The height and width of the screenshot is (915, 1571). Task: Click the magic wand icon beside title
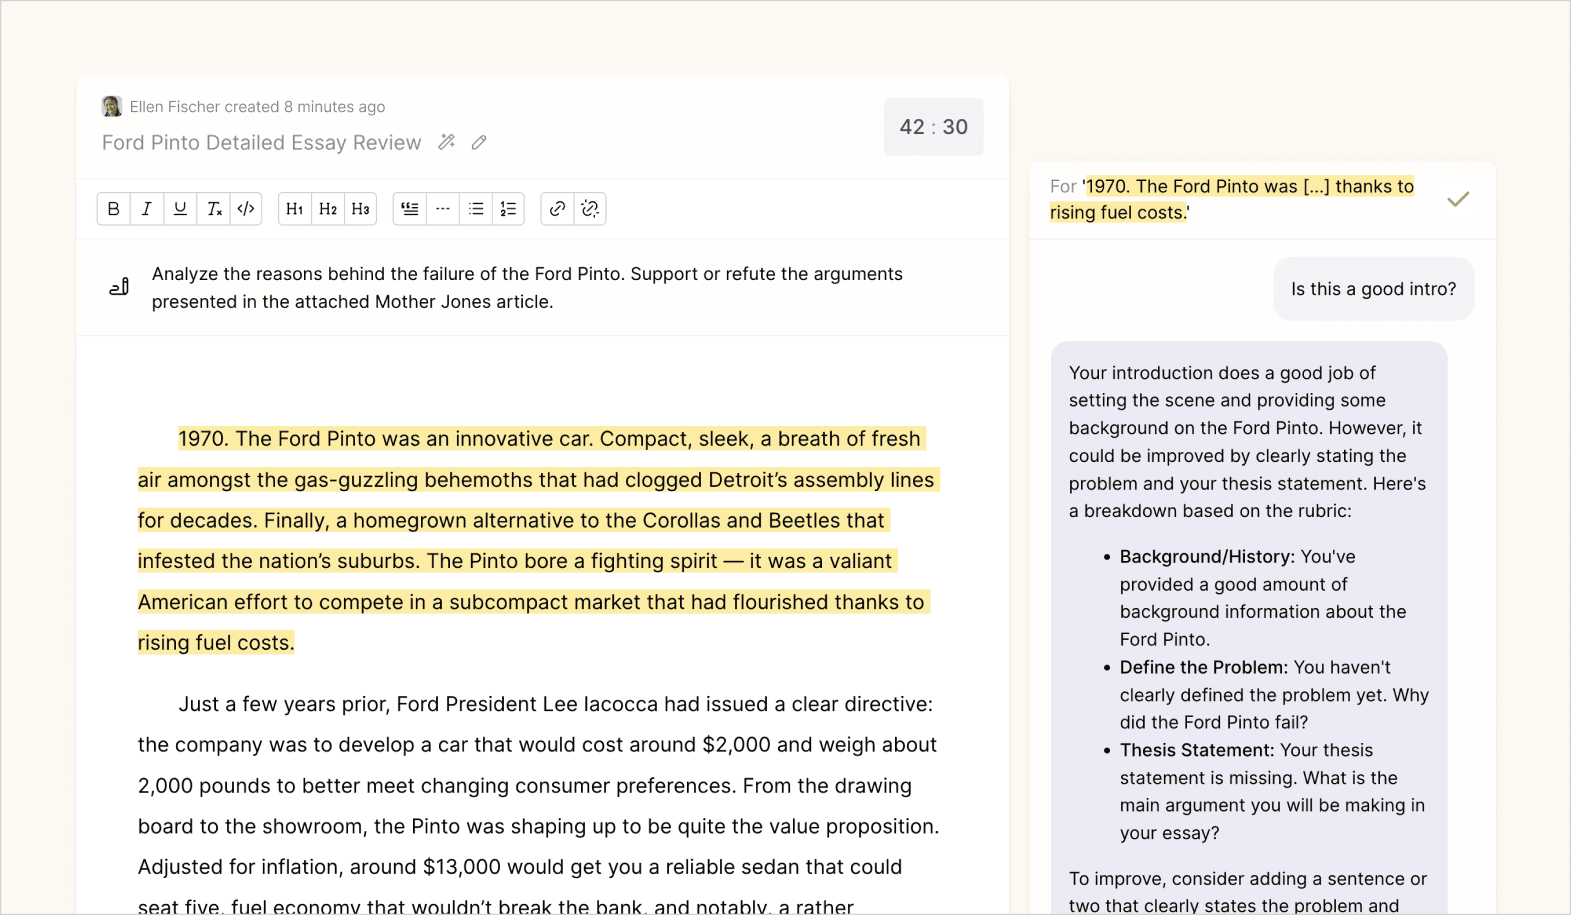coord(447,142)
